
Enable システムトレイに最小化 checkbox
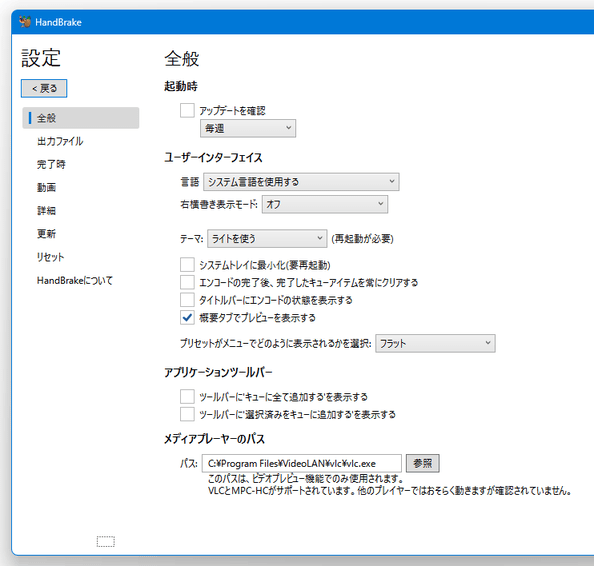click(187, 265)
